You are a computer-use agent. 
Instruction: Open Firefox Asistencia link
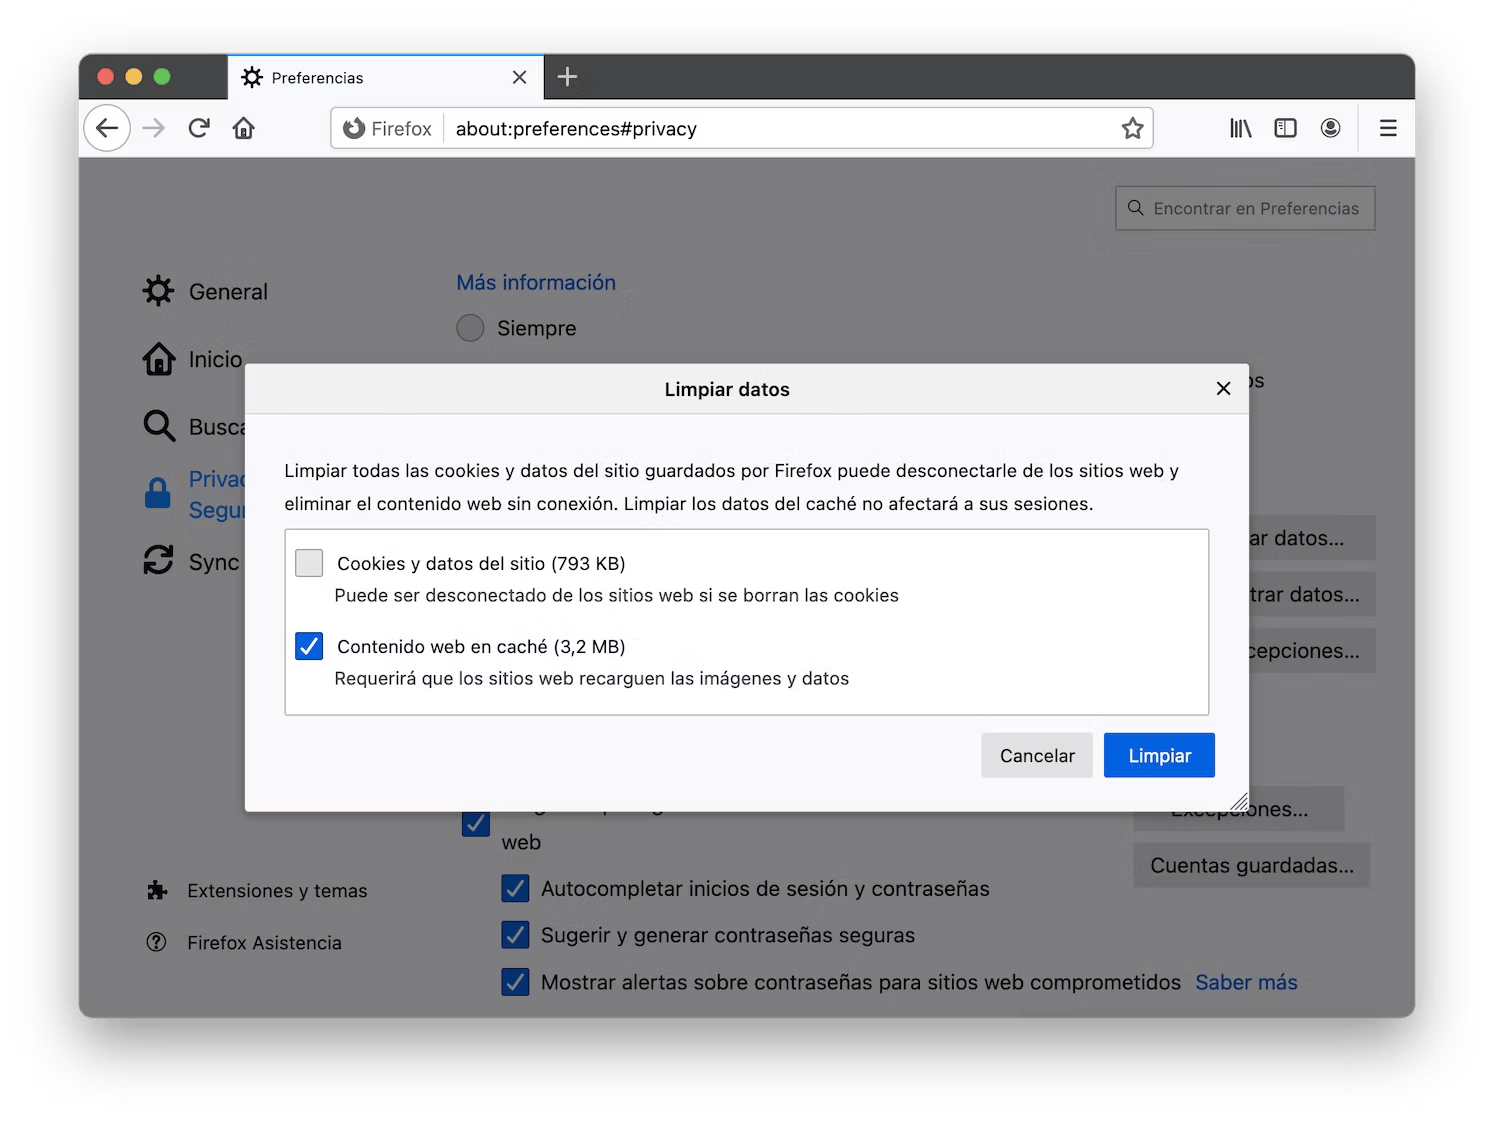coord(244,942)
